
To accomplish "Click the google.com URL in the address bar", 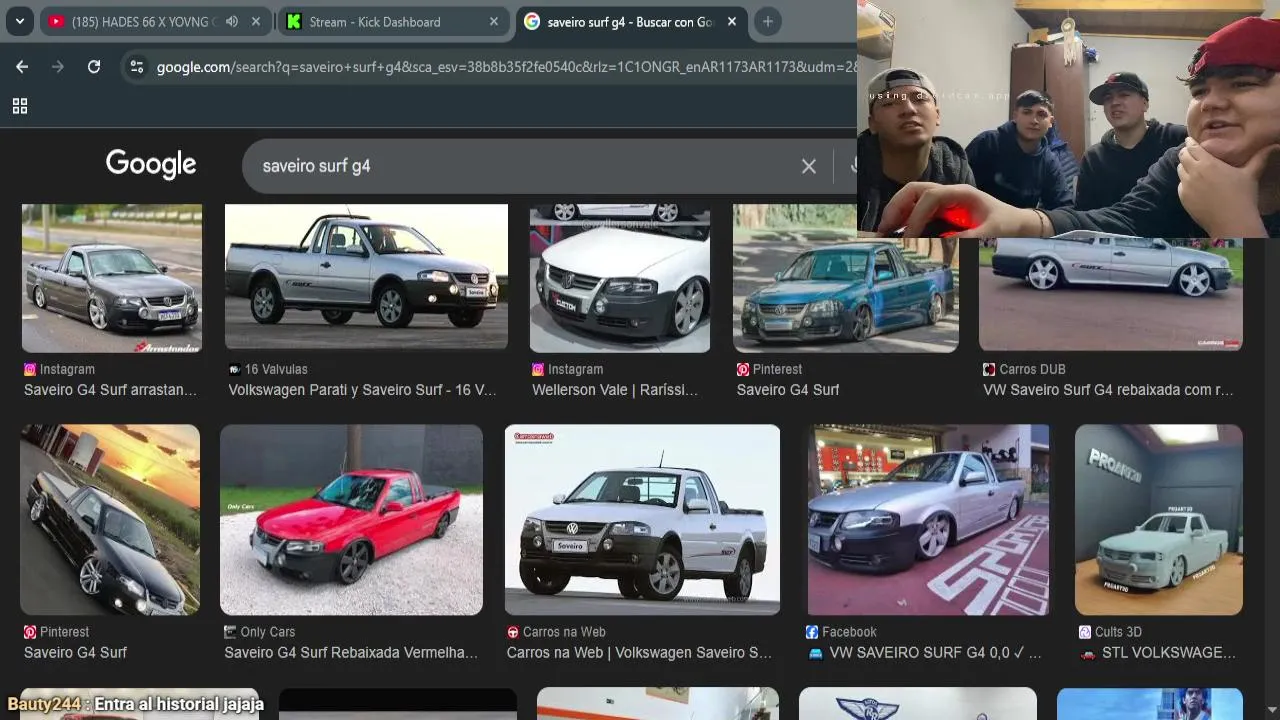I will [x=506, y=67].
